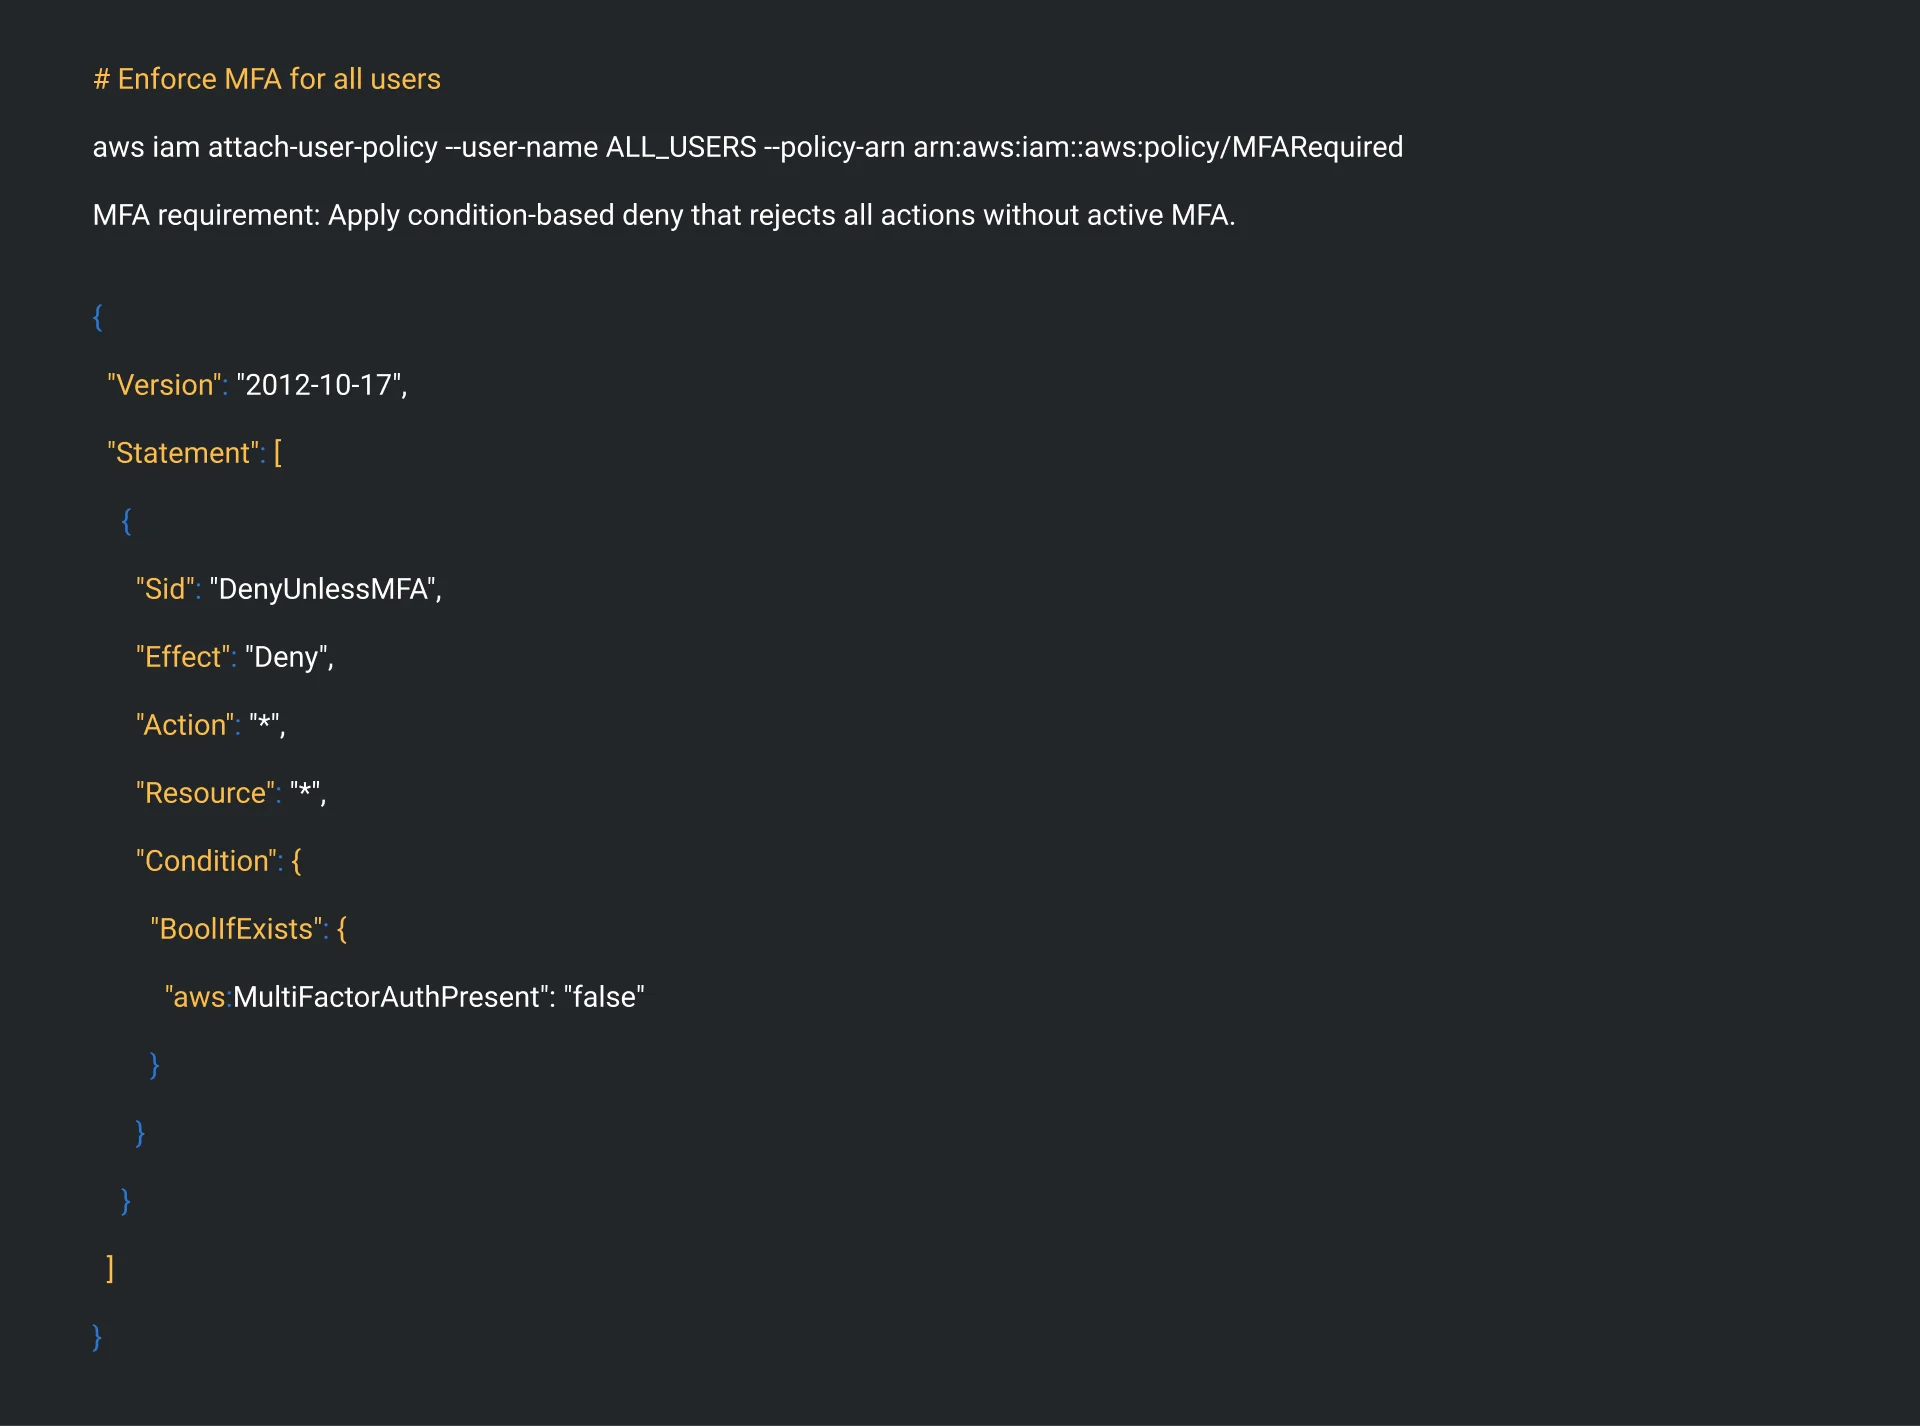Click the opening square bracket after Statement
1920x1426 pixels.
[x=278, y=453]
